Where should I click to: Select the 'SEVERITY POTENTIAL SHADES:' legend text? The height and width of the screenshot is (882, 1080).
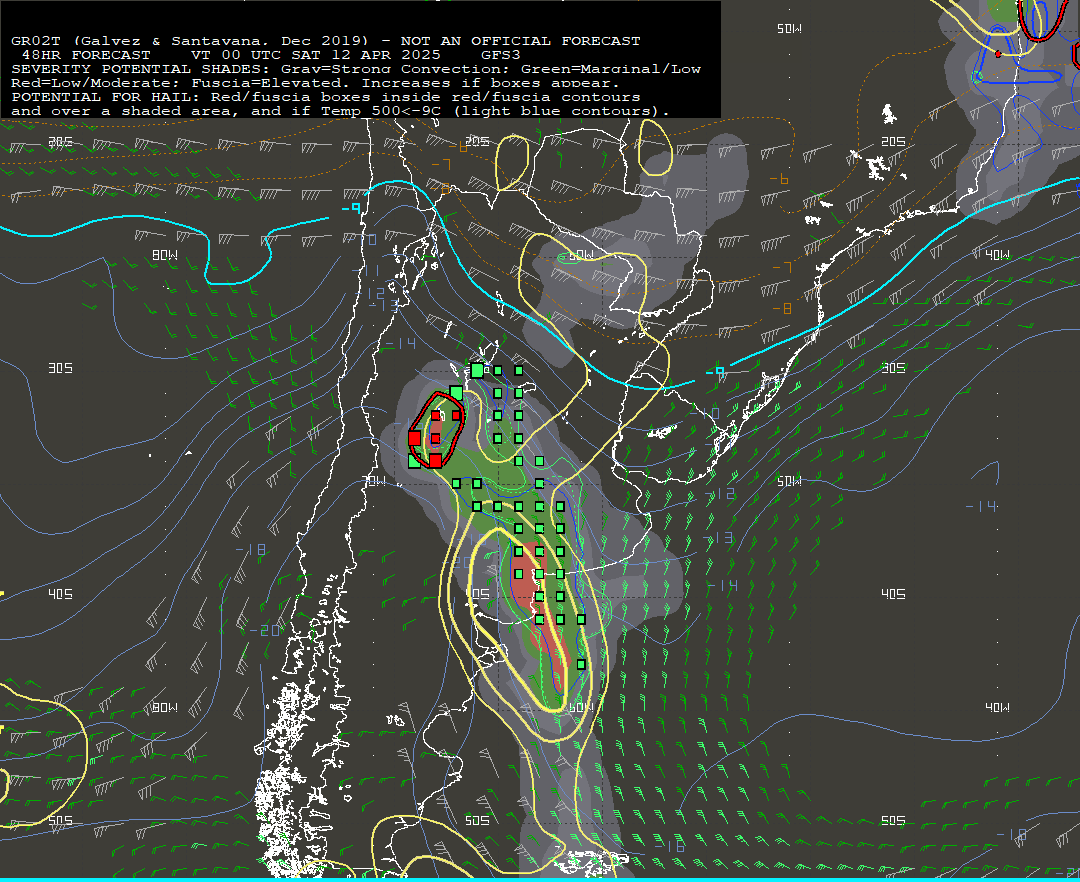tap(141, 69)
